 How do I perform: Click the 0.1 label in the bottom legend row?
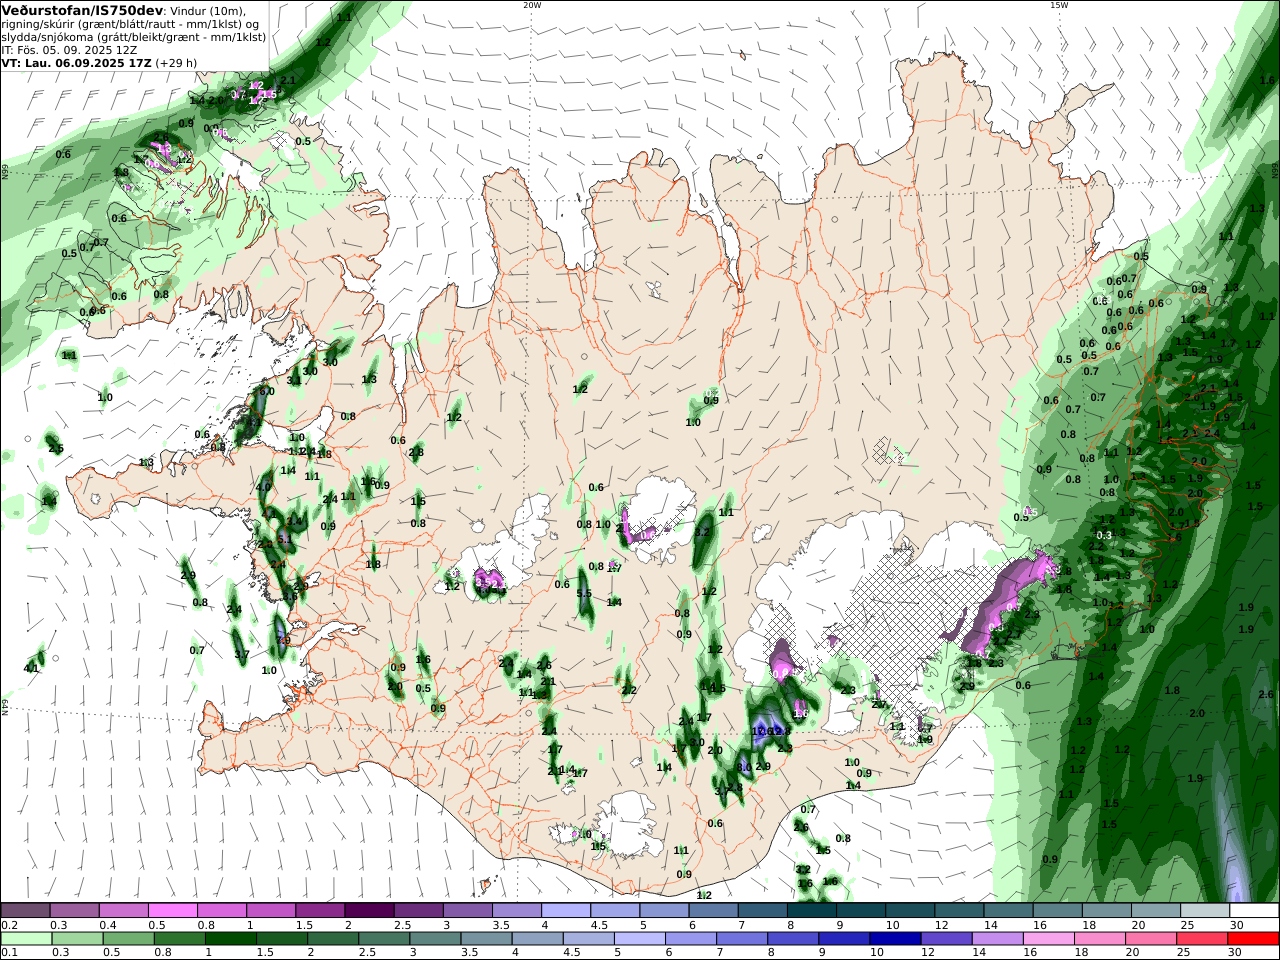[x=8, y=953]
